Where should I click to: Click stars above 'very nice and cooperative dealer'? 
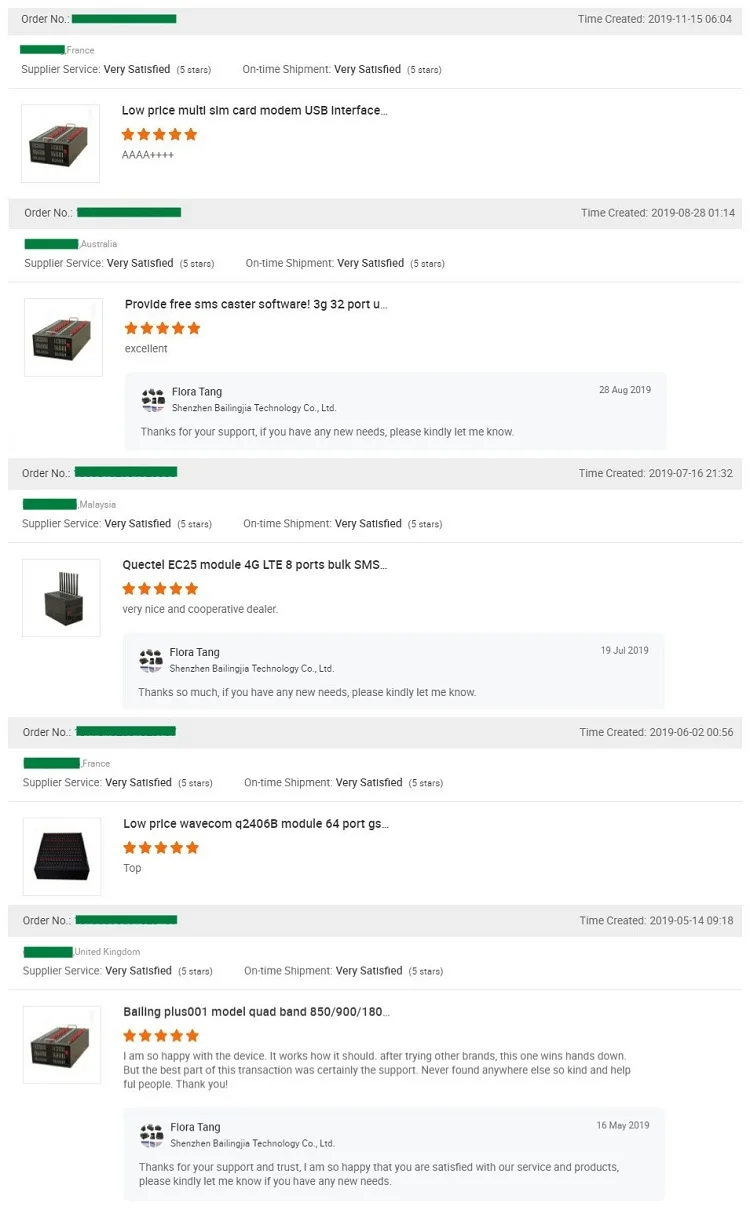(x=160, y=588)
